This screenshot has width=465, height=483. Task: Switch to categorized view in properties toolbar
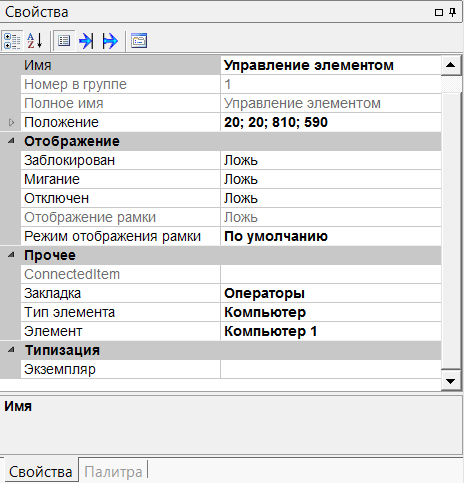[x=12, y=41]
